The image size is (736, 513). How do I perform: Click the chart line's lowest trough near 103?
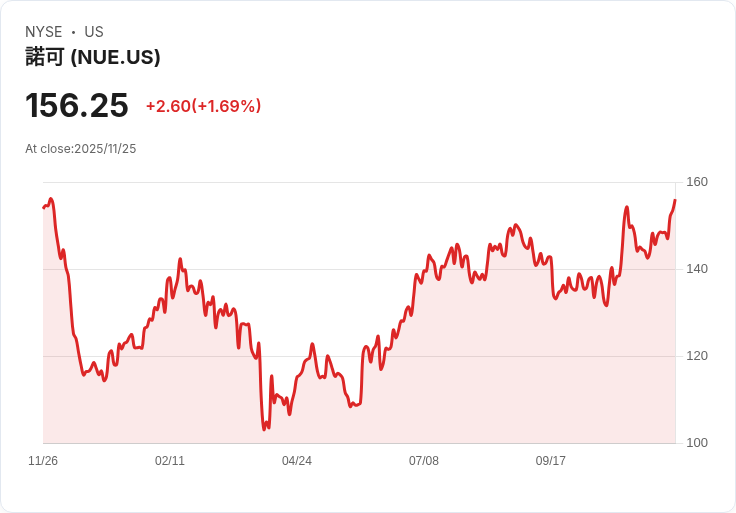point(264,429)
